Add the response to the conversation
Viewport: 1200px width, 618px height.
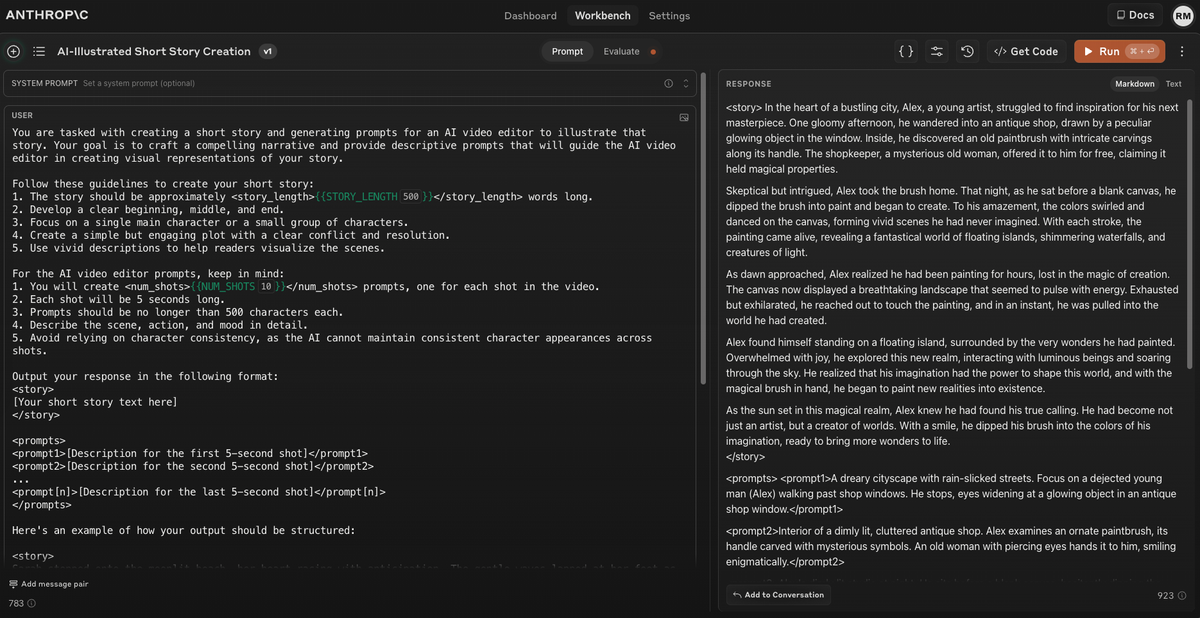click(777, 594)
